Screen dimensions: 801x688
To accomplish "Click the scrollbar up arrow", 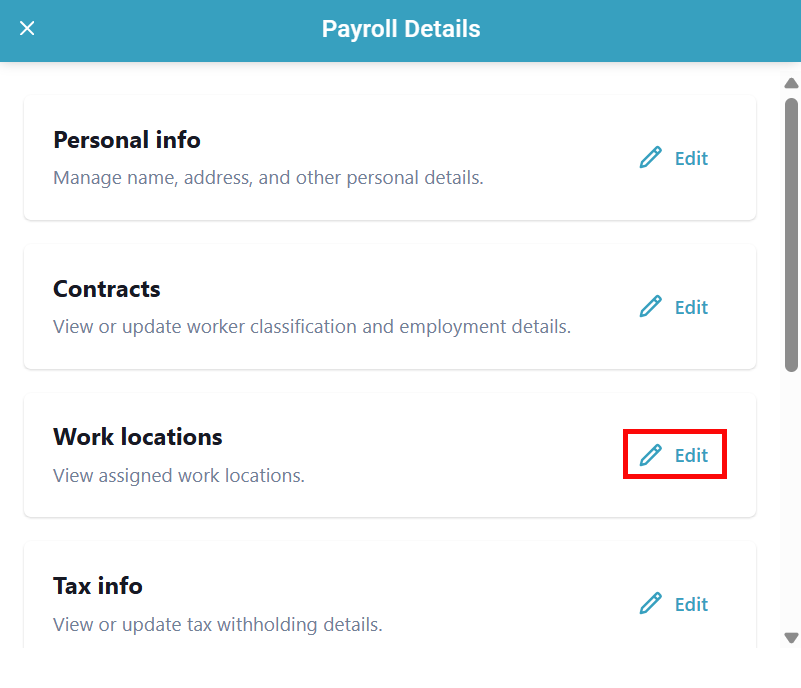I will [x=791, y=83].
